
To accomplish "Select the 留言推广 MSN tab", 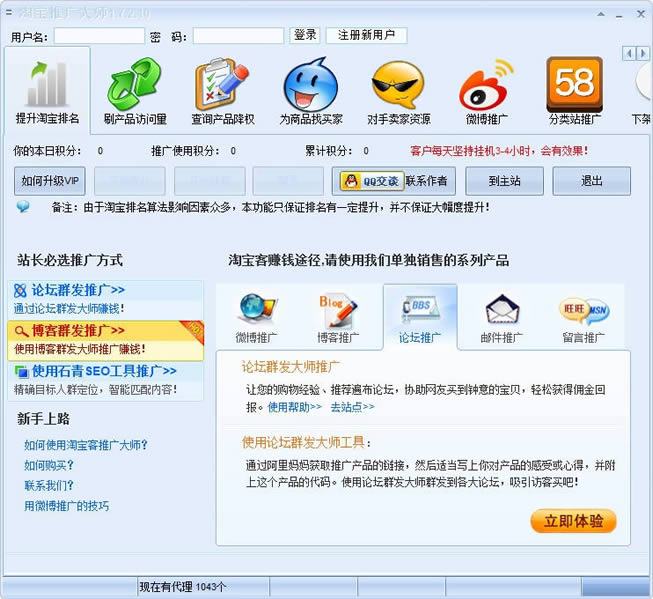I will 581,313.
